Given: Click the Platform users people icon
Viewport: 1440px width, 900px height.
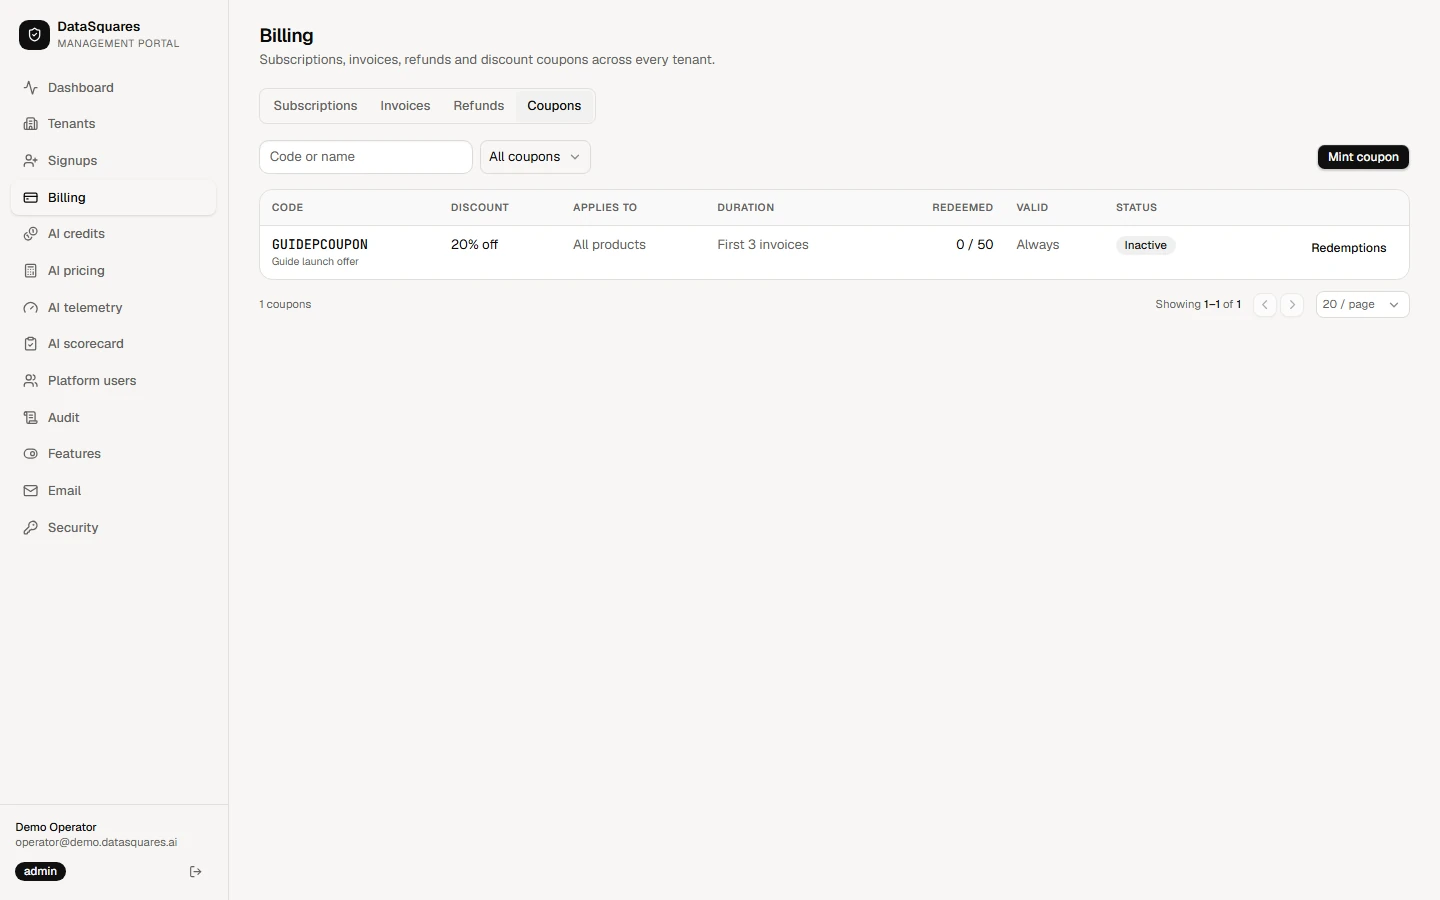Looking at the screenshot, I should point(31,381).
